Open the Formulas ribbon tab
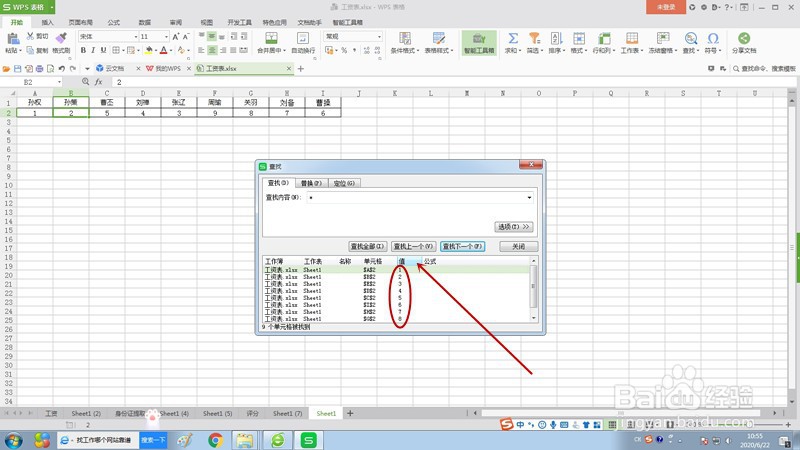Image resolution: width=800 pixels, height=450 pixels. (114, 22)
